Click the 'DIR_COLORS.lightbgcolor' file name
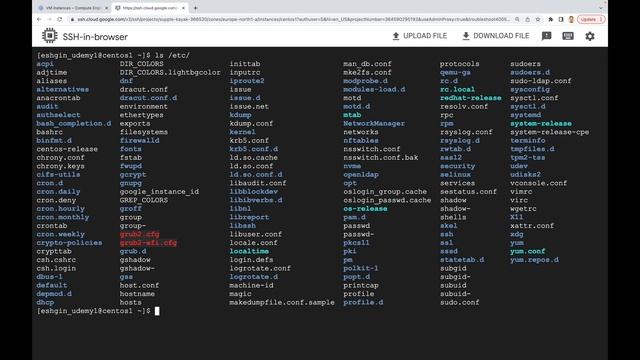Viewport: 640px width, 360px height. [x=170, y=73]
